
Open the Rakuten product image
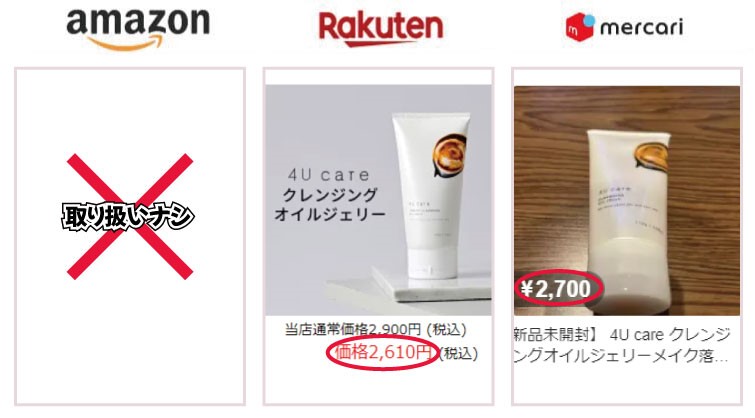pos(378,200)
